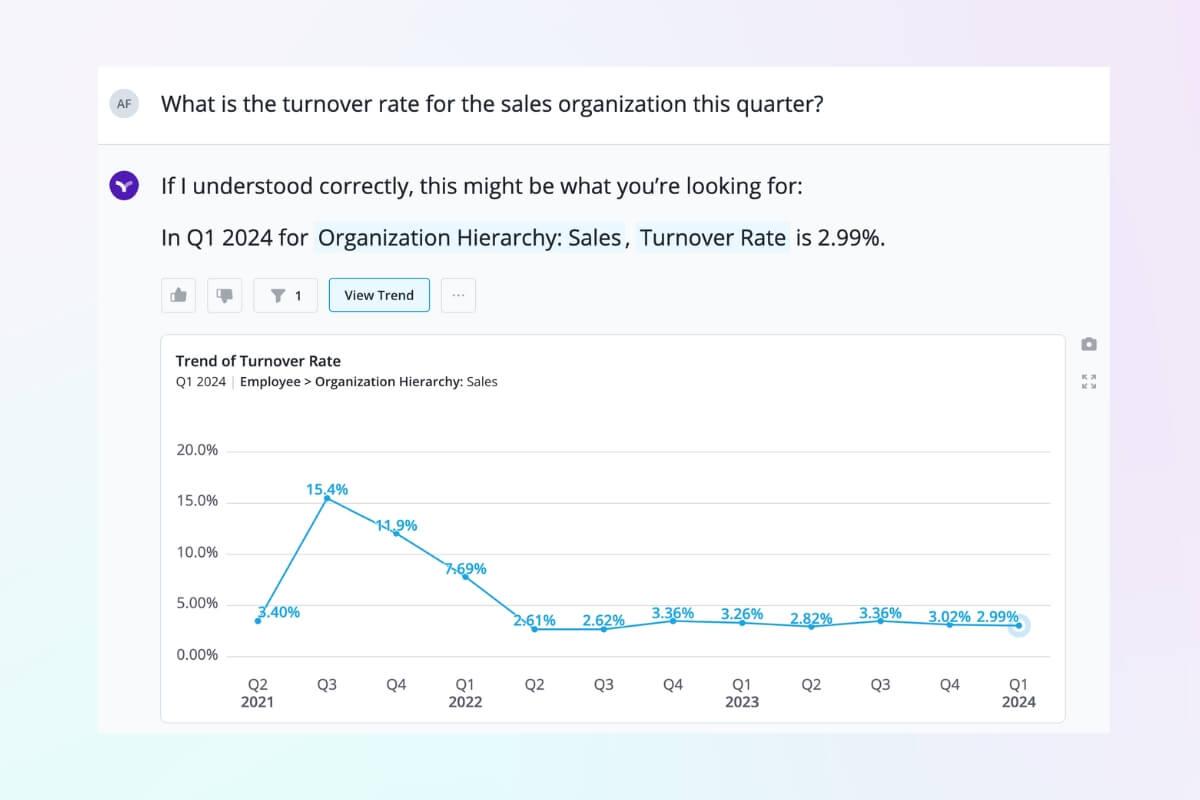The height and width of the screenshot is (800, 1200).
Task: Click the 20.0% y-axis label
Action: (197, 450)
